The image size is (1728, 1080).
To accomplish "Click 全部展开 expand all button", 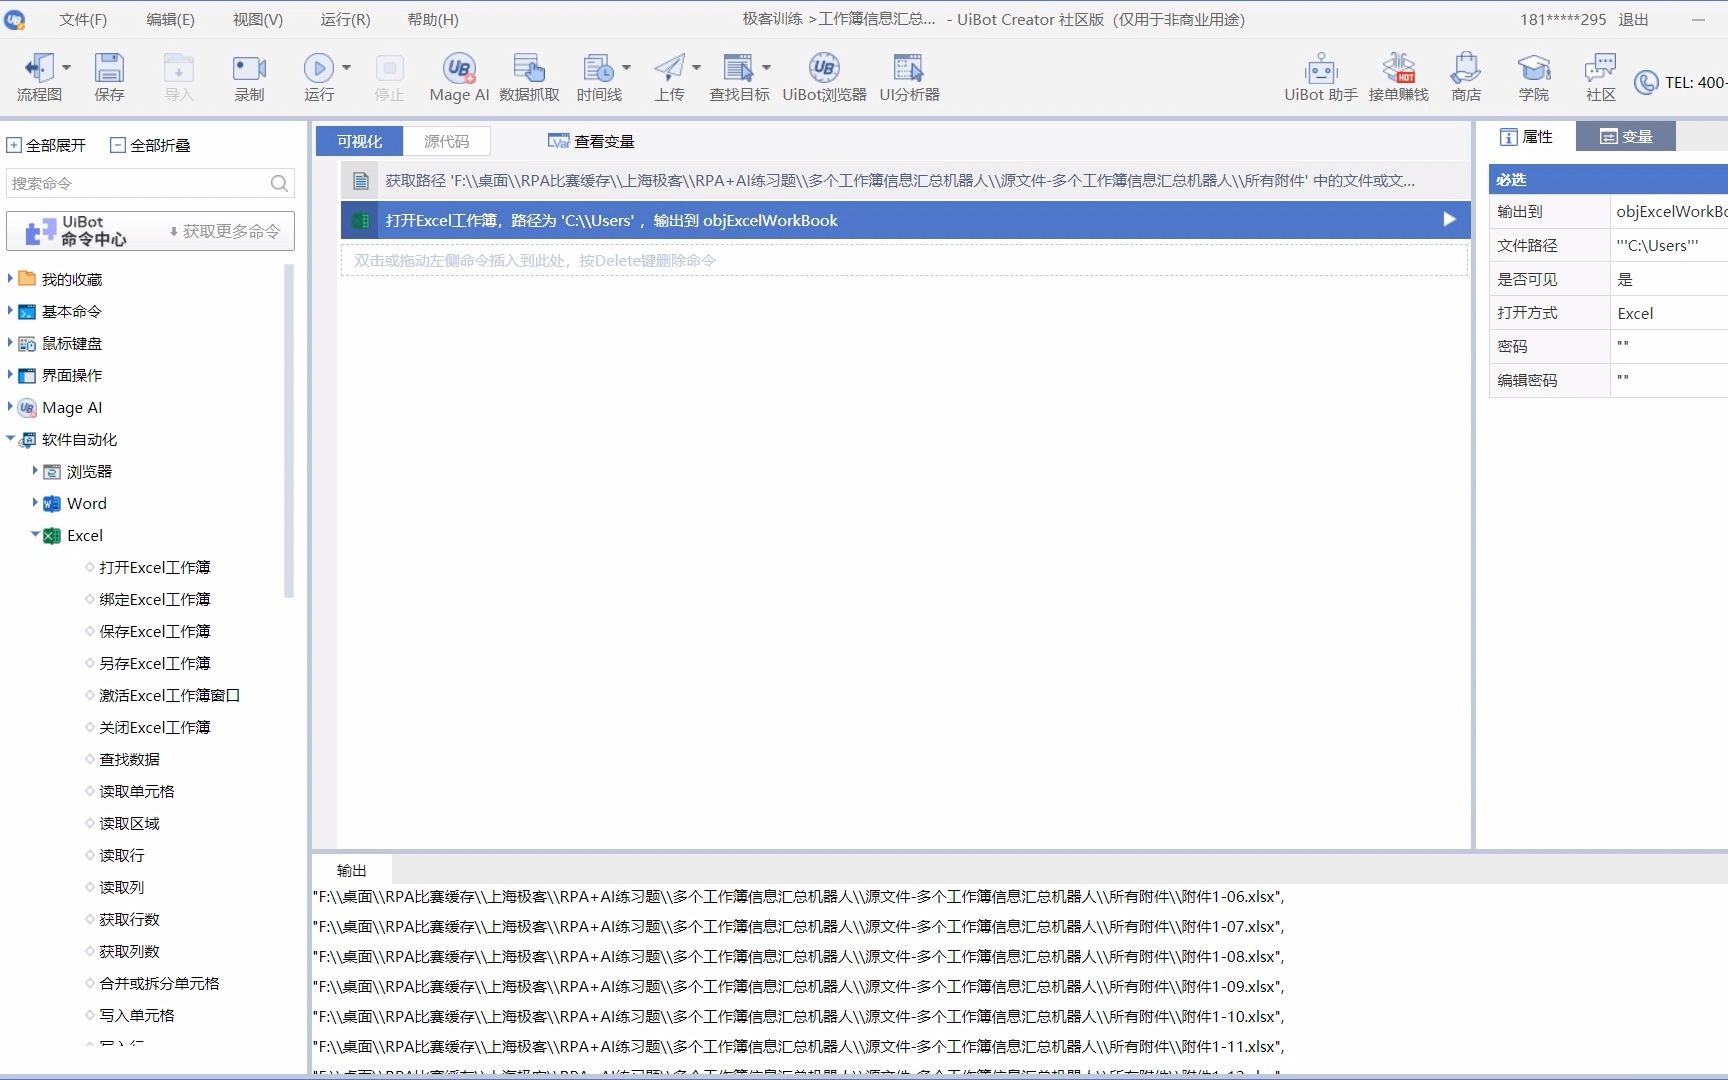I will coord(46,145).
